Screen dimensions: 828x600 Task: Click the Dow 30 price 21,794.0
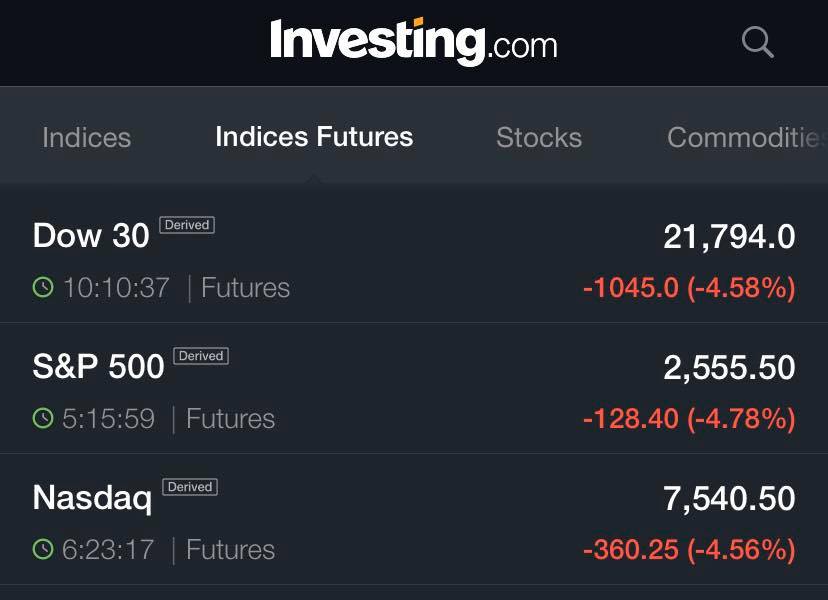point(729,236)
